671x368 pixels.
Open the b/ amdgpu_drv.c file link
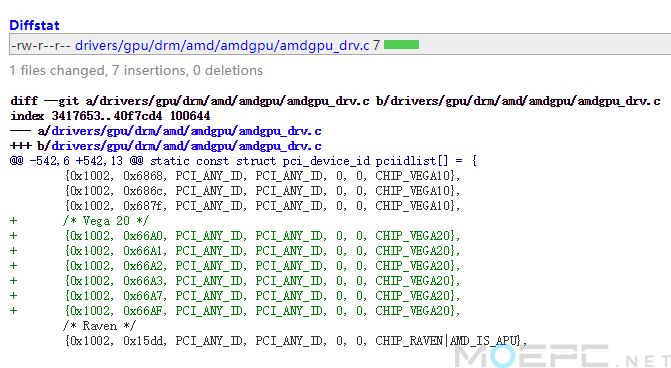point(186,146)
